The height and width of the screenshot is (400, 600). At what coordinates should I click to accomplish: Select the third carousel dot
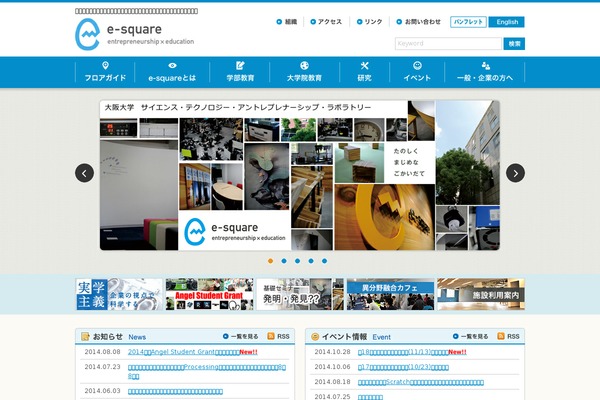point(297,261)
